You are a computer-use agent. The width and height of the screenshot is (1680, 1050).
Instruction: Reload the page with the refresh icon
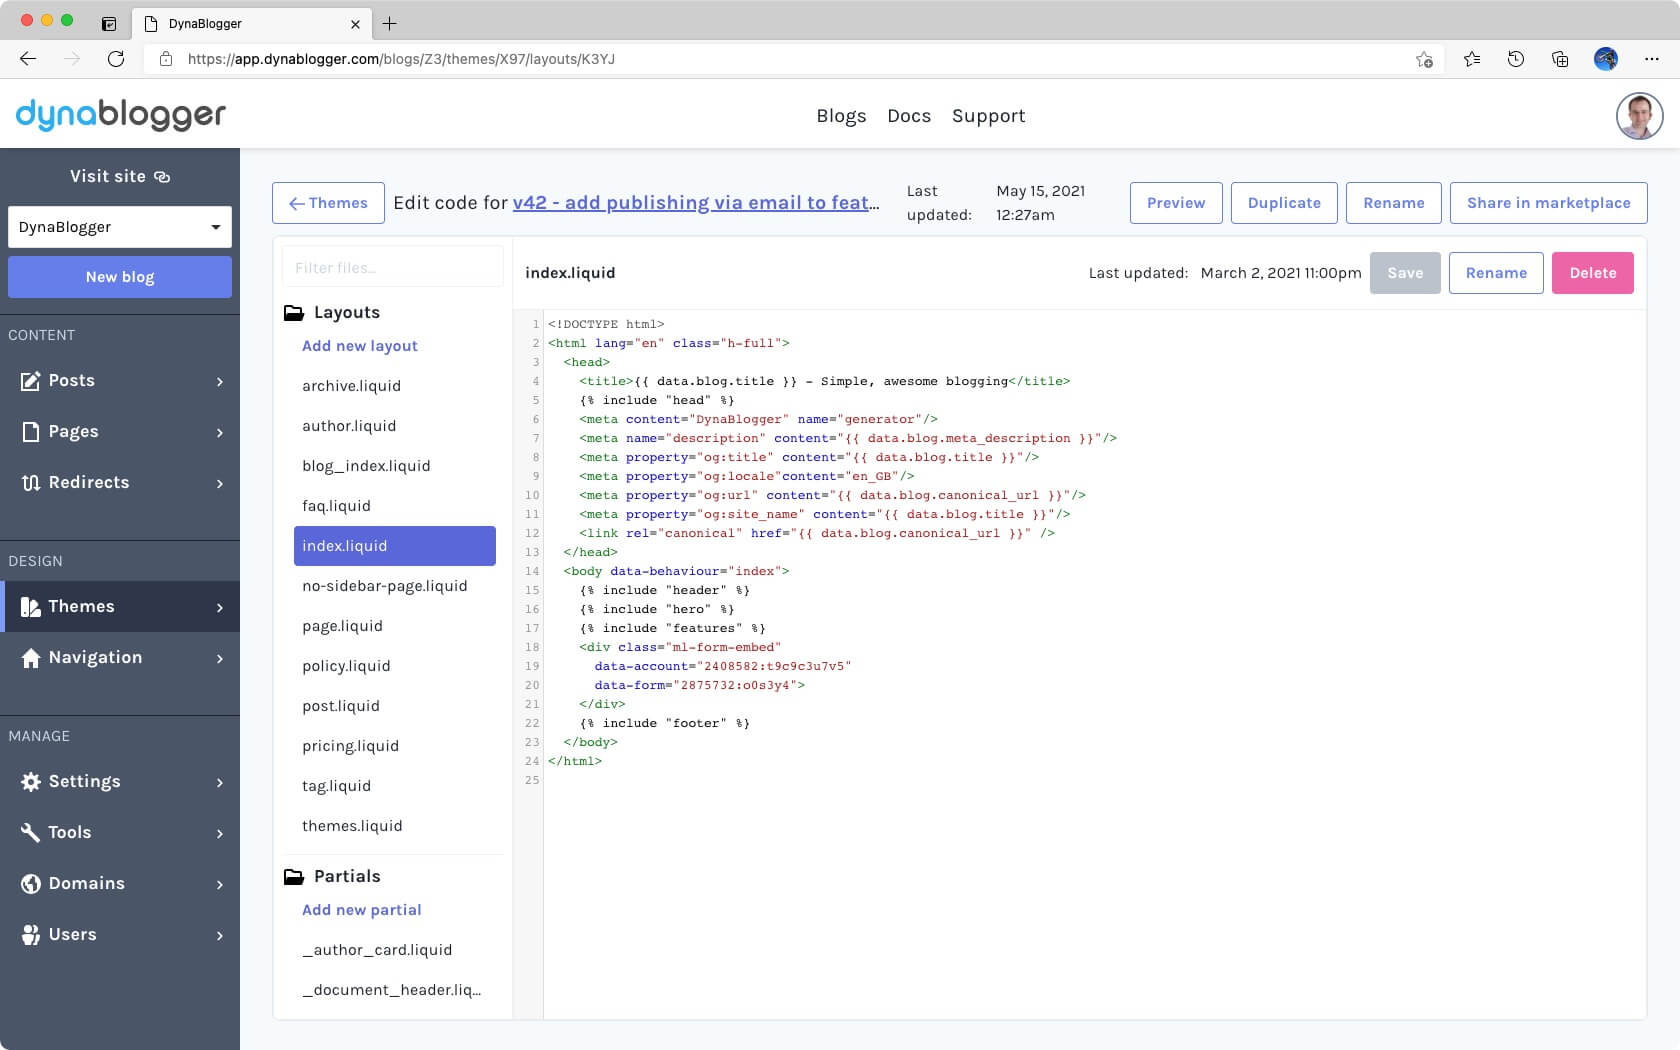[116, 59]
